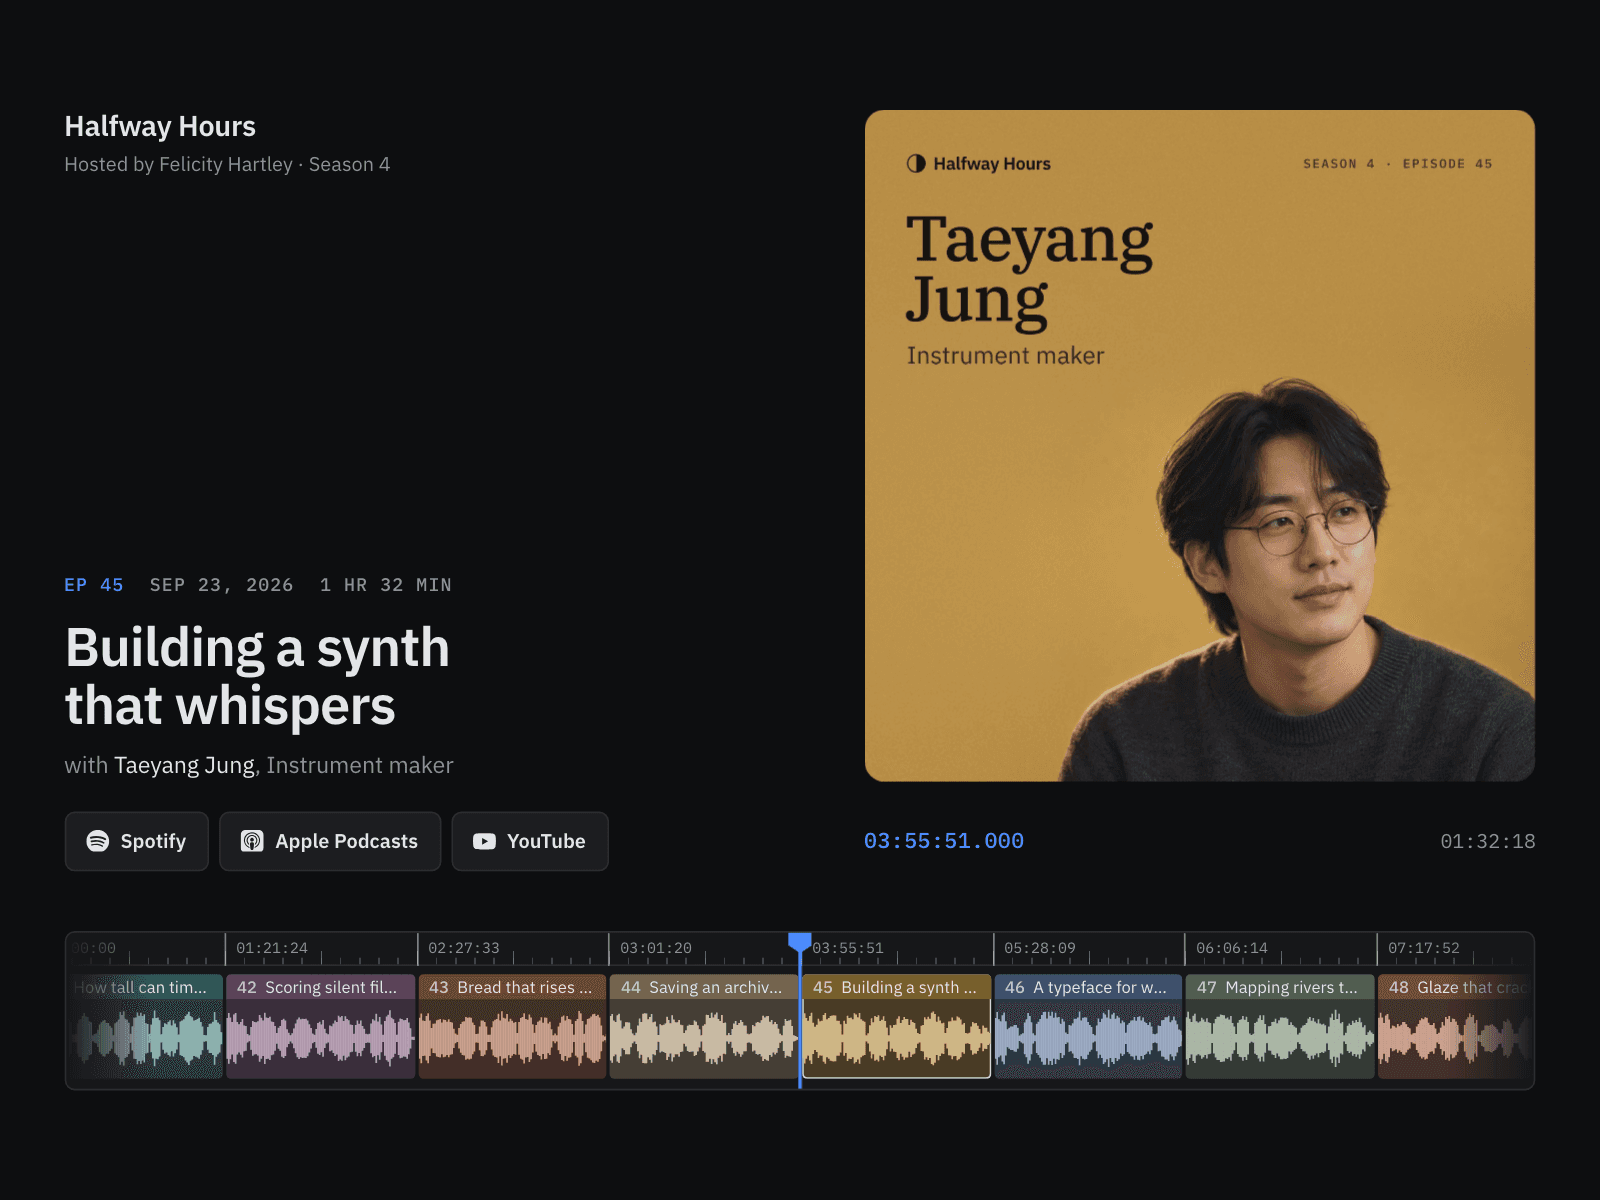The width and height of the screenshot is (1600, 1200).
Task: Click ruler timecode 05:28:09
Action: pos(1040,948)
